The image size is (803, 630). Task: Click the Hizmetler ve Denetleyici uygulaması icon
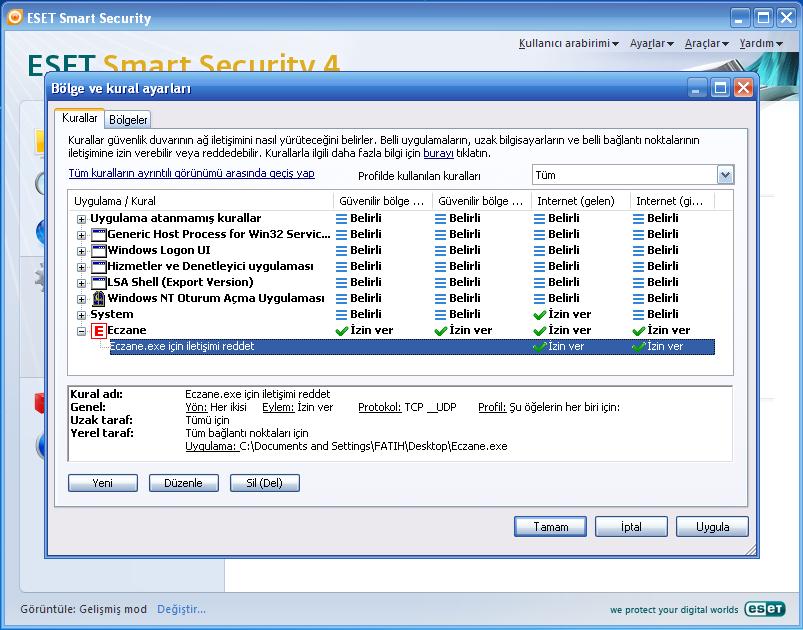click(98, 267)
